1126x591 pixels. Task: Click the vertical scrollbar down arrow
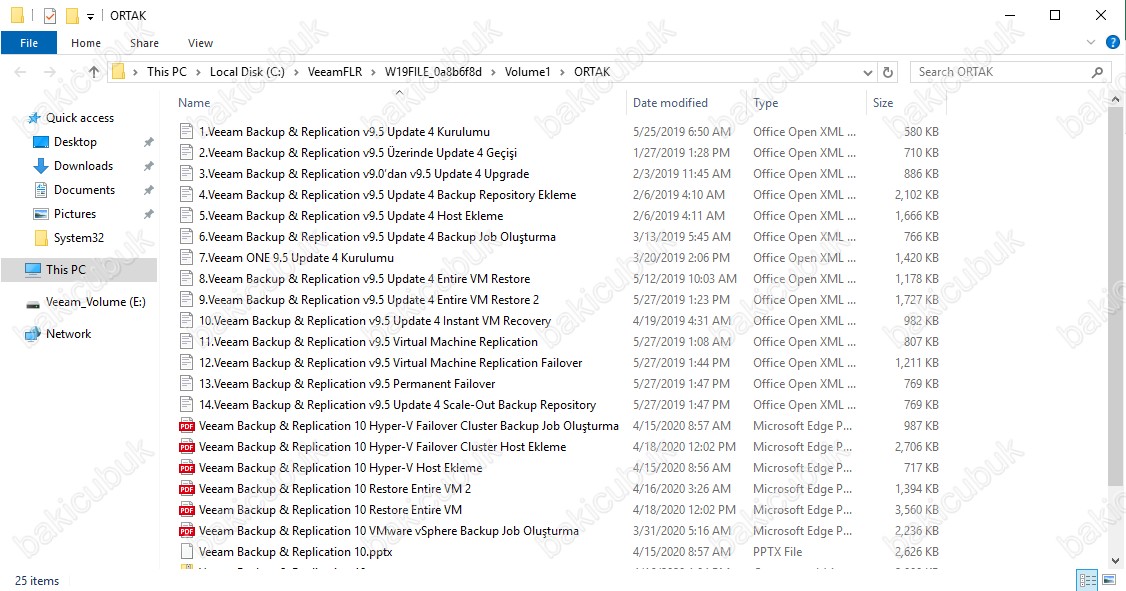pos(1115,561)
